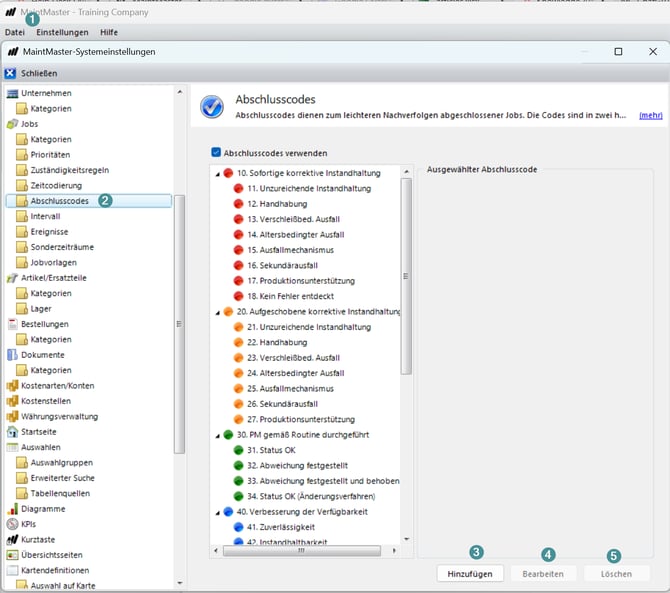
Task: Click the Hinzufügen button
Action: pos(470,574)
